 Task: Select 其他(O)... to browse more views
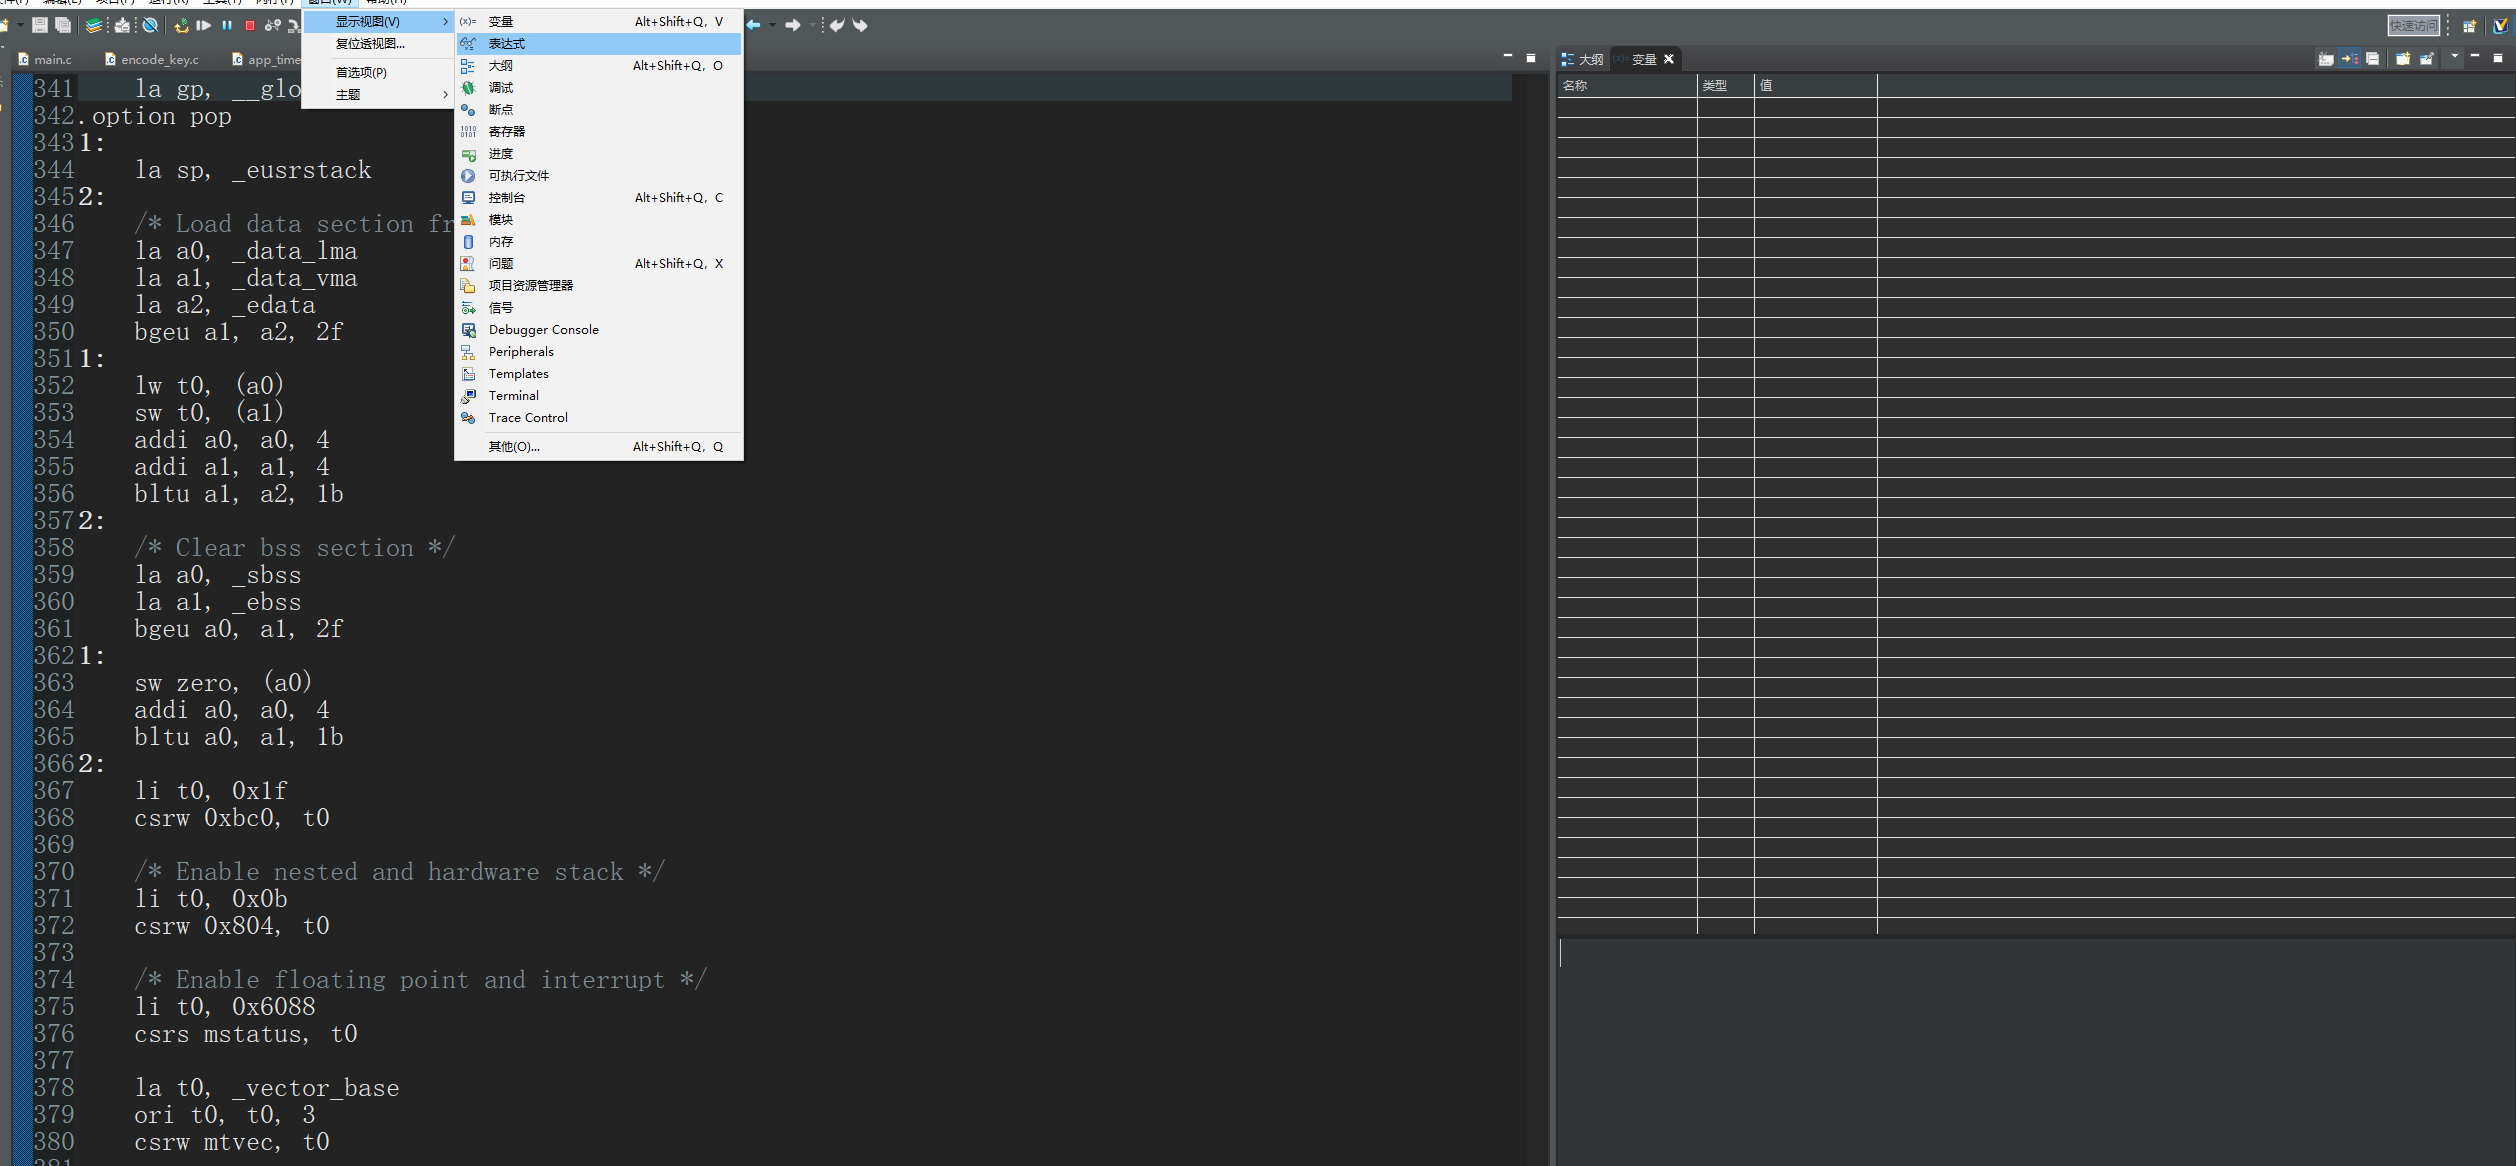point(599,446)
